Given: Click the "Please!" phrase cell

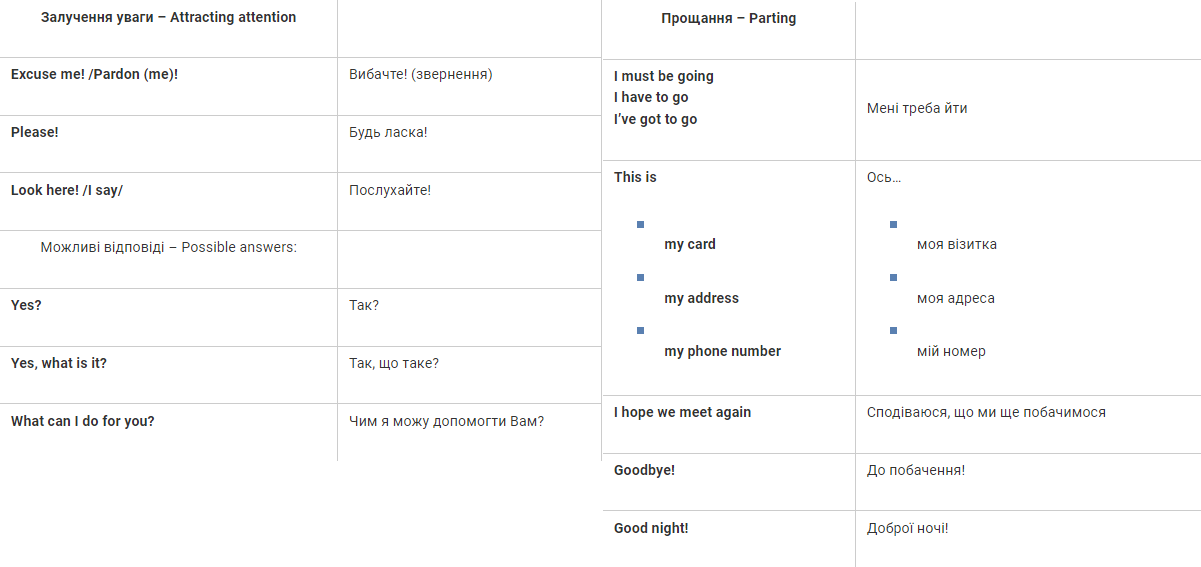Looking at the screenshot, I should tap(35, 132).
